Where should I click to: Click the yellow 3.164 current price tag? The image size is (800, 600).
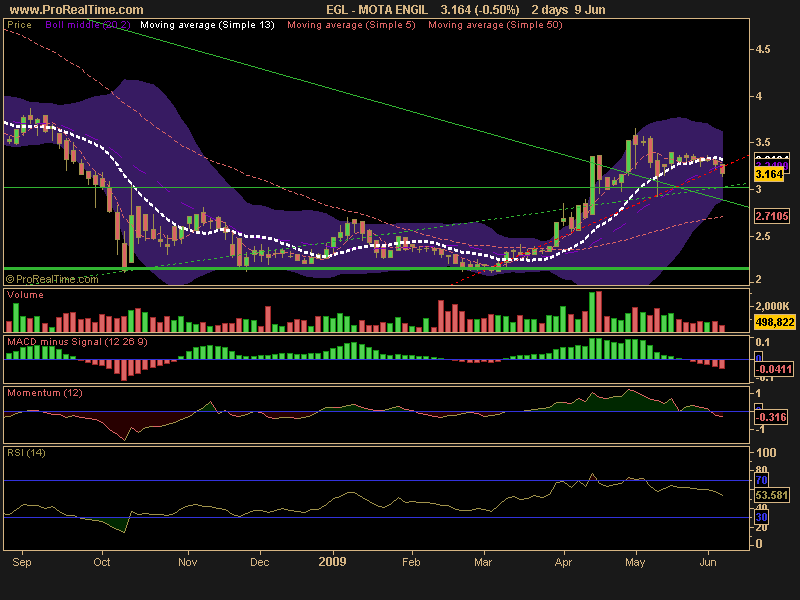[770, 174]
